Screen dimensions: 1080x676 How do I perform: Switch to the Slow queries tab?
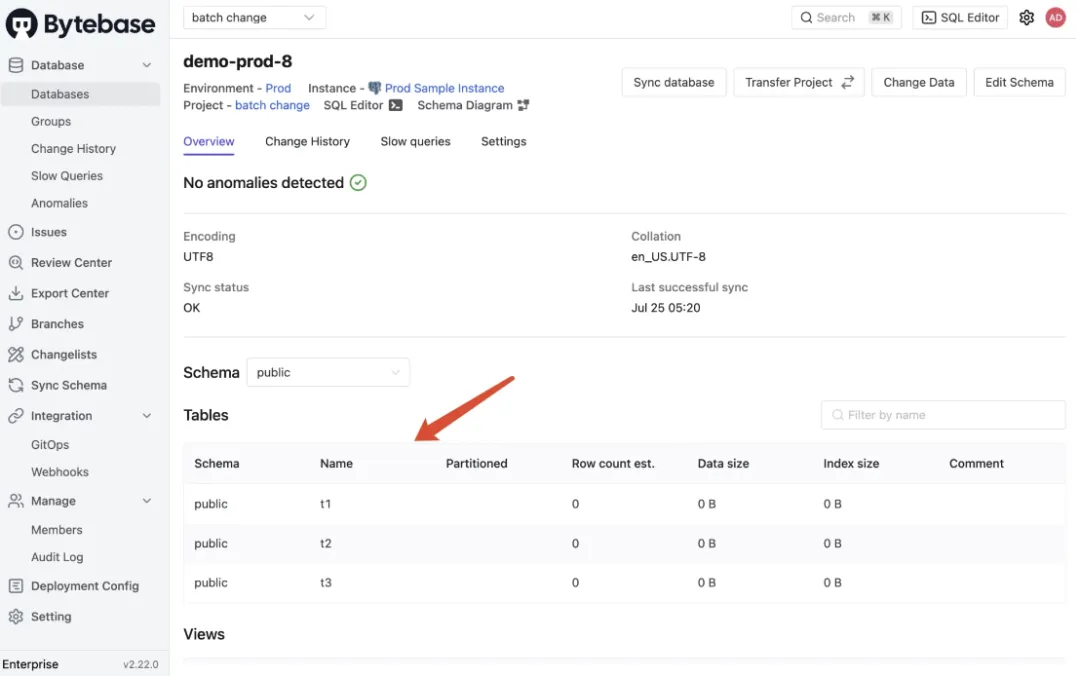click(x=415, y=142)
